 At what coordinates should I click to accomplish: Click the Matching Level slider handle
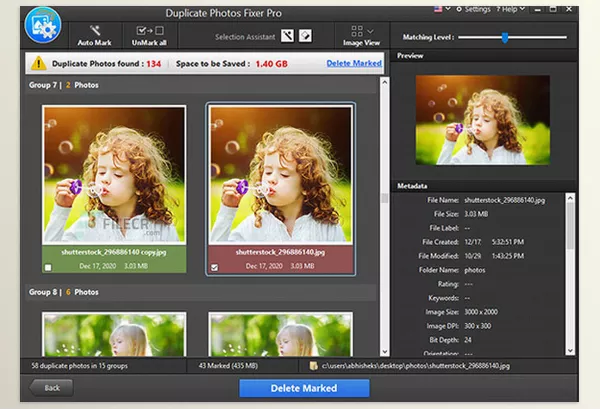(505, 37)
